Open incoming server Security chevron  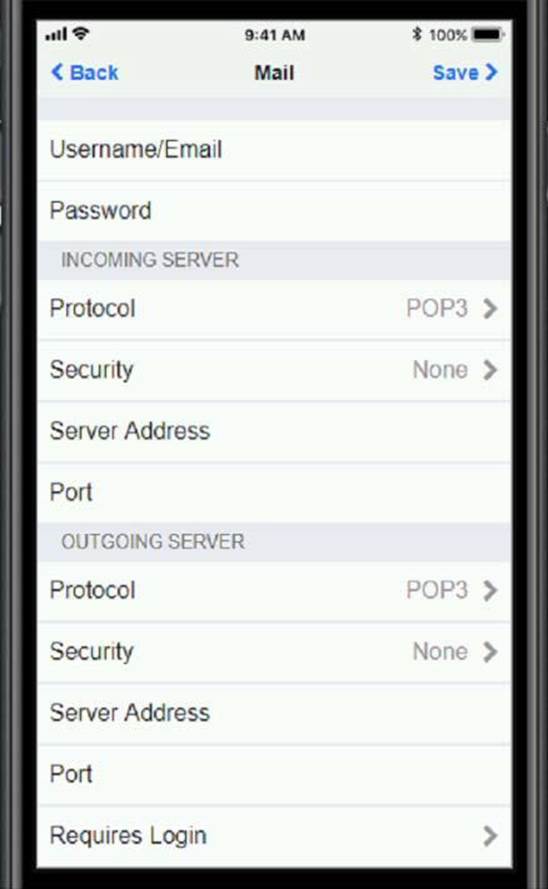490,370
